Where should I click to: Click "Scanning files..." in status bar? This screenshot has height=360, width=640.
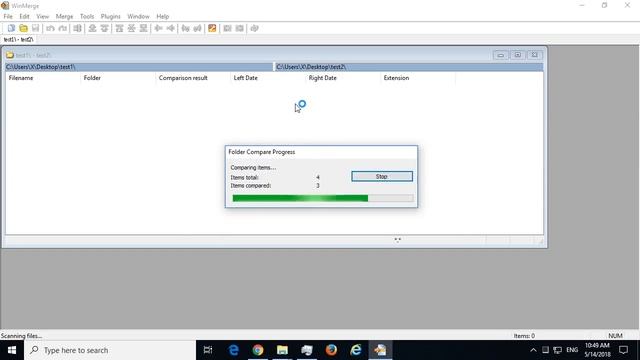pos(21,336)
